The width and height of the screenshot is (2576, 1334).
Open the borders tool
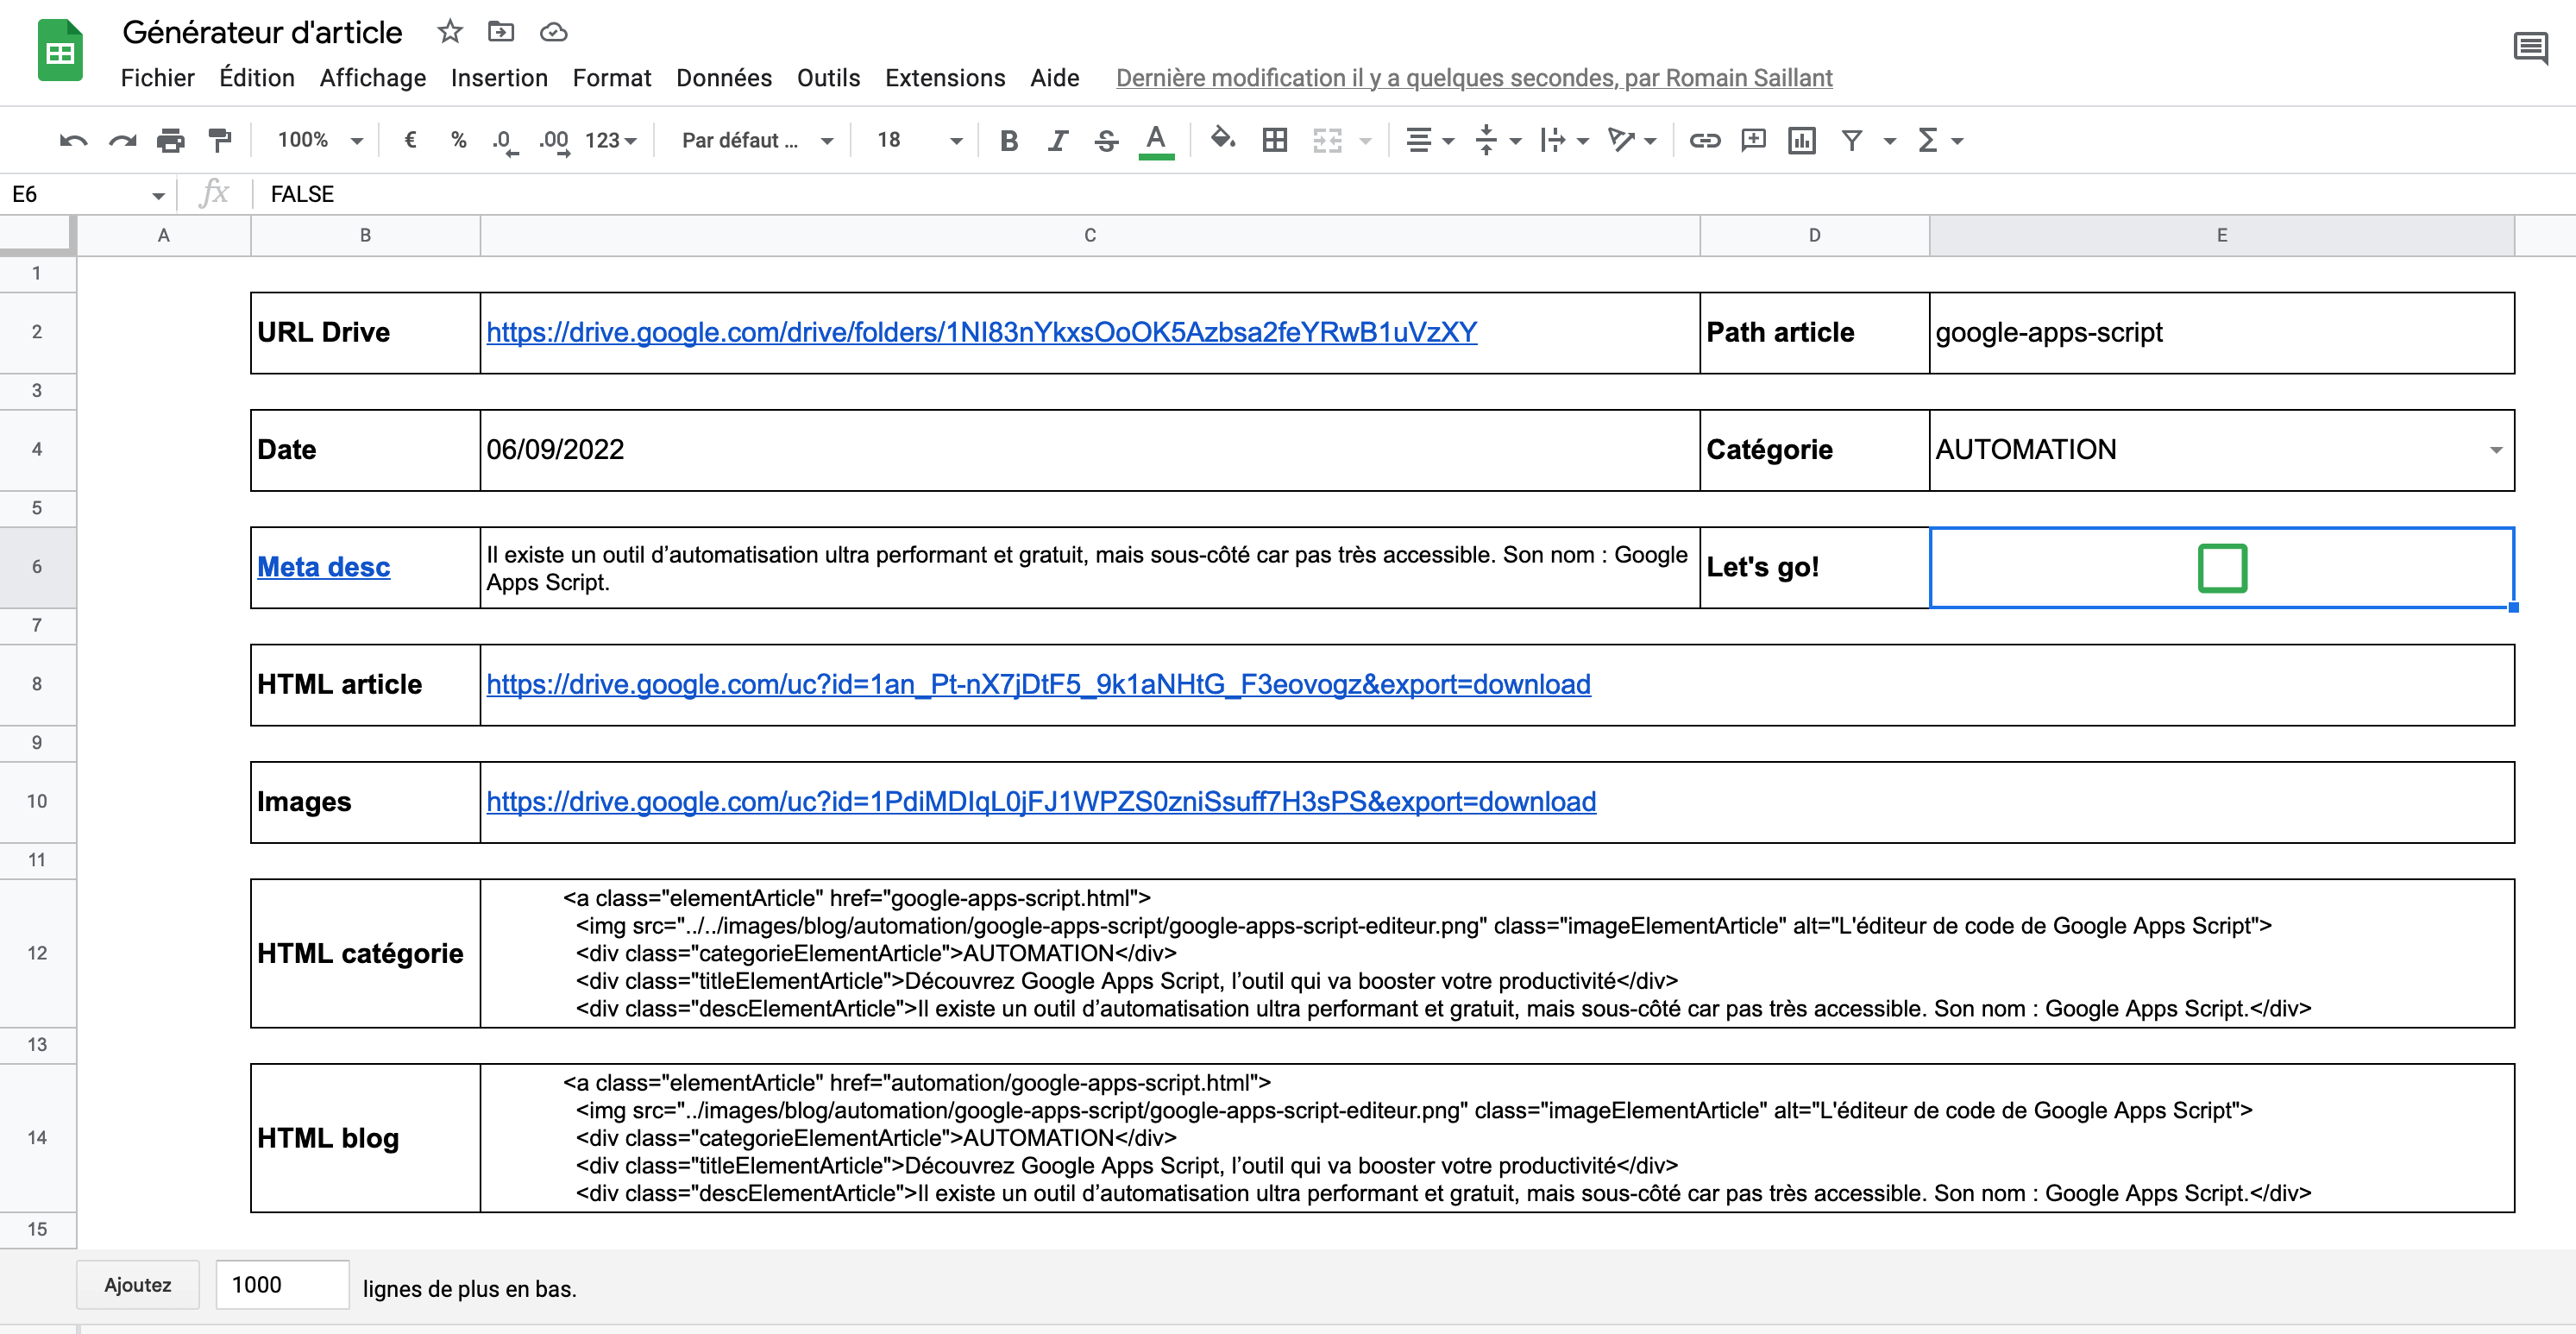point(1274,141)
